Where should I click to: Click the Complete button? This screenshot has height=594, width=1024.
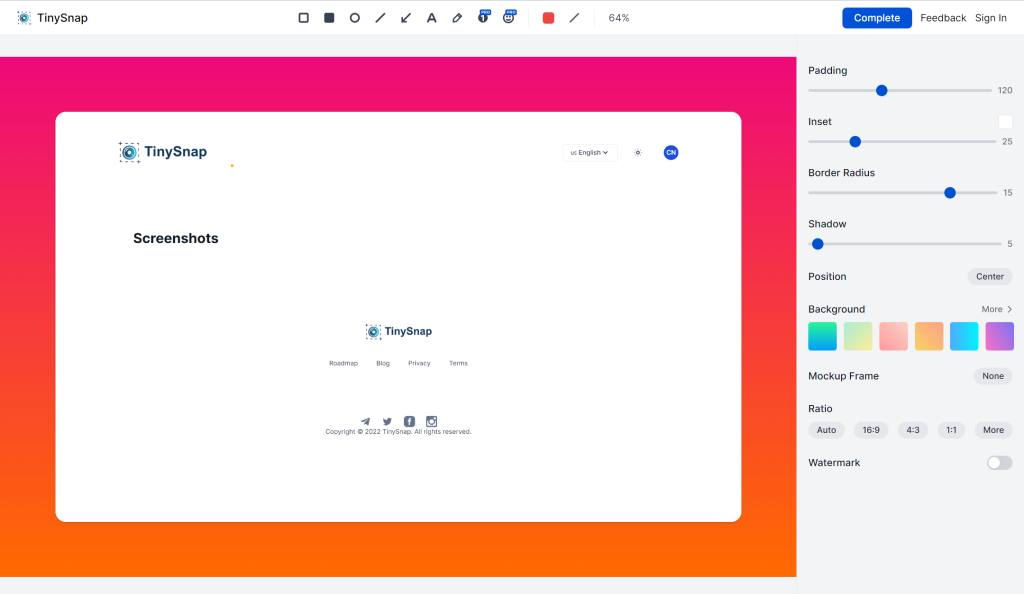click(x=876, y=18)
